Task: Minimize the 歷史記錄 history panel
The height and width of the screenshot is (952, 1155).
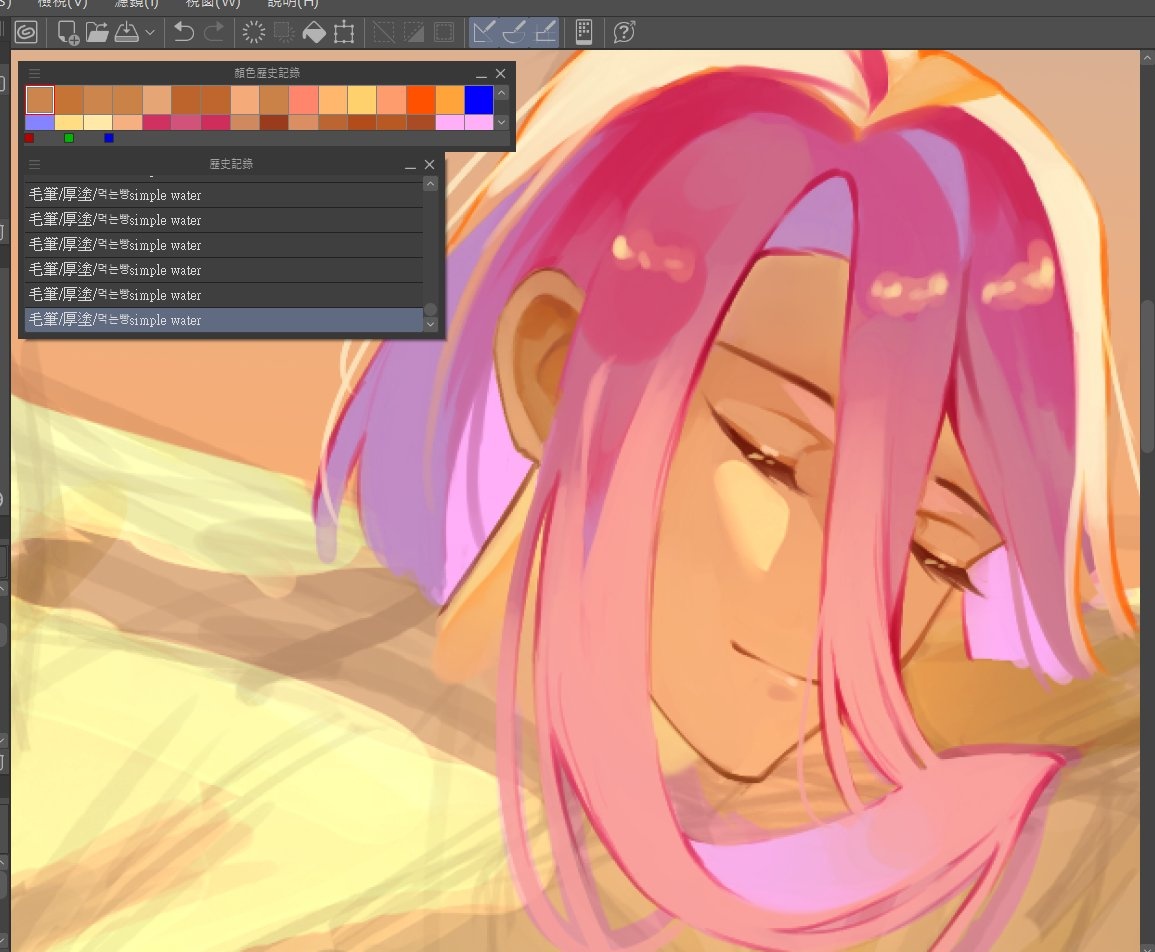Action: click(410, 164)
